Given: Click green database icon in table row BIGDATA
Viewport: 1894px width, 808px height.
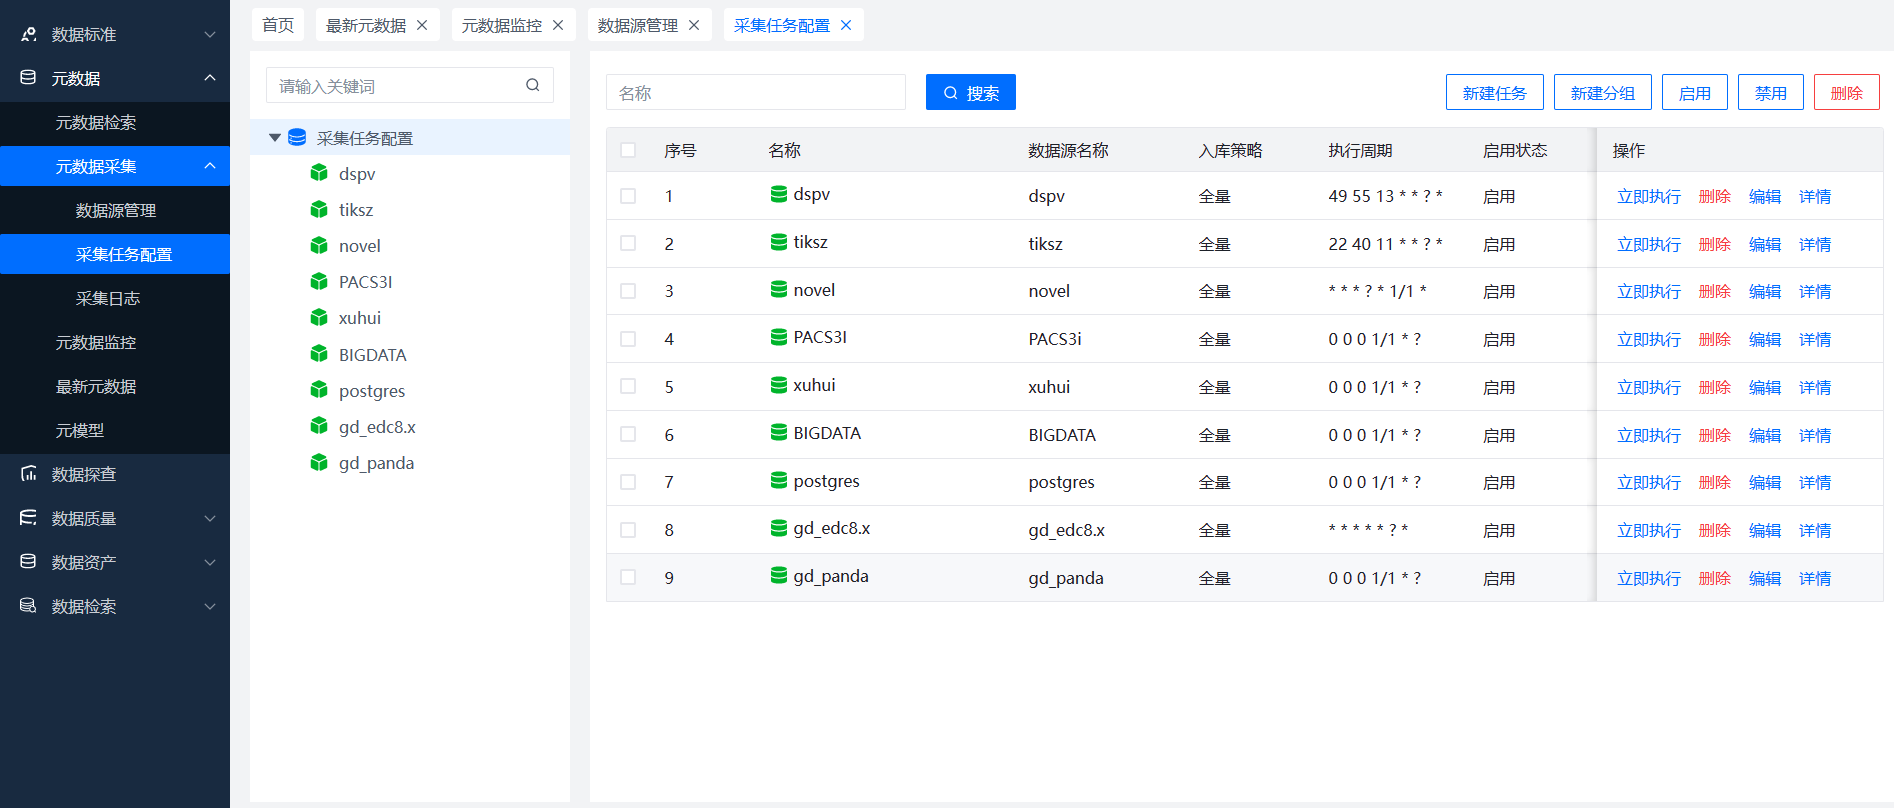Looking at the screenshot, I should point(779,433).
